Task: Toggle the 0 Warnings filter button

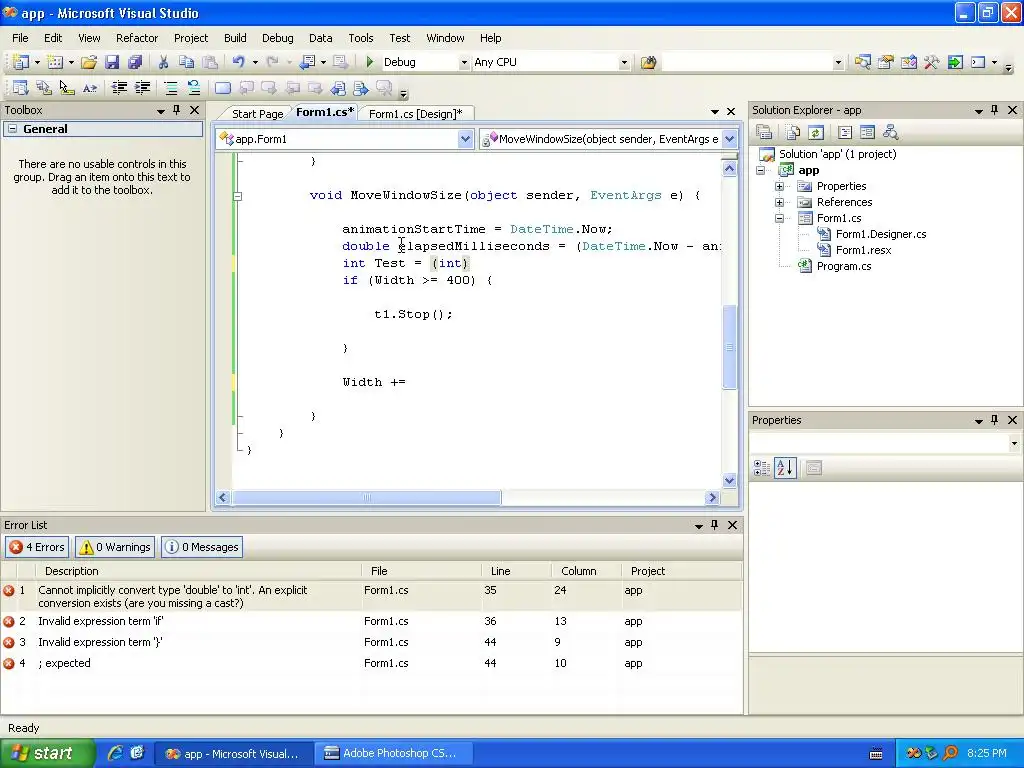Action: click(115, 547)
